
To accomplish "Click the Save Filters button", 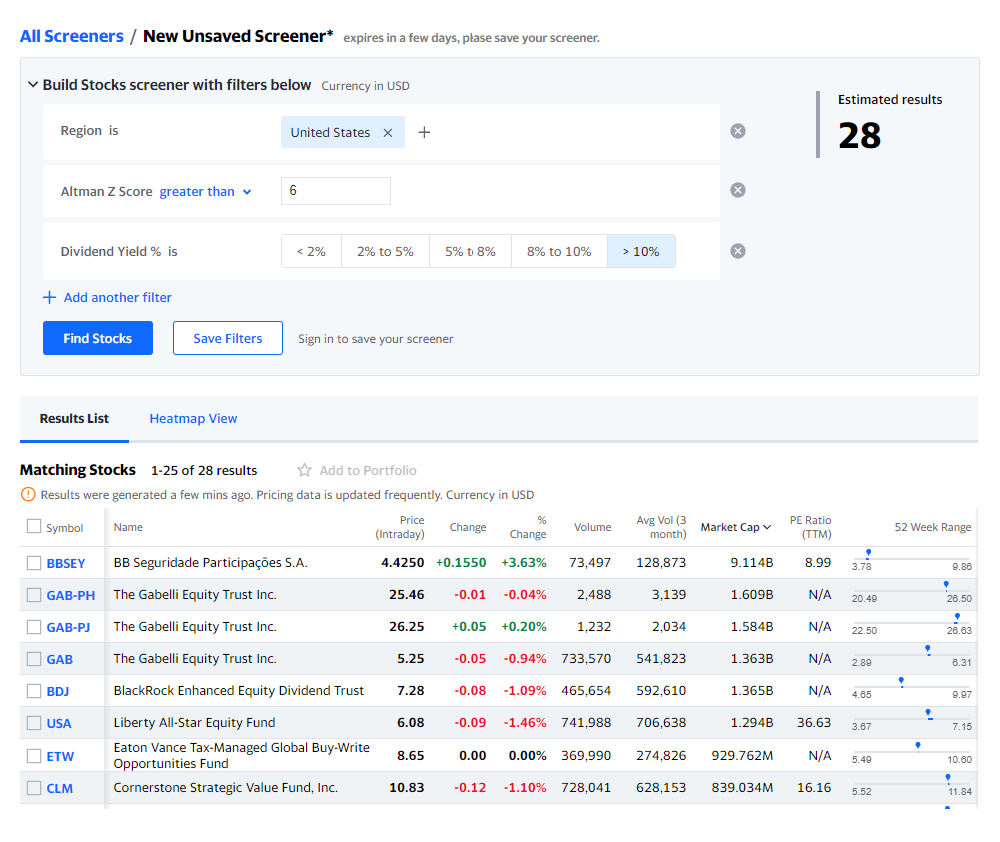I will tap(228, 338).
